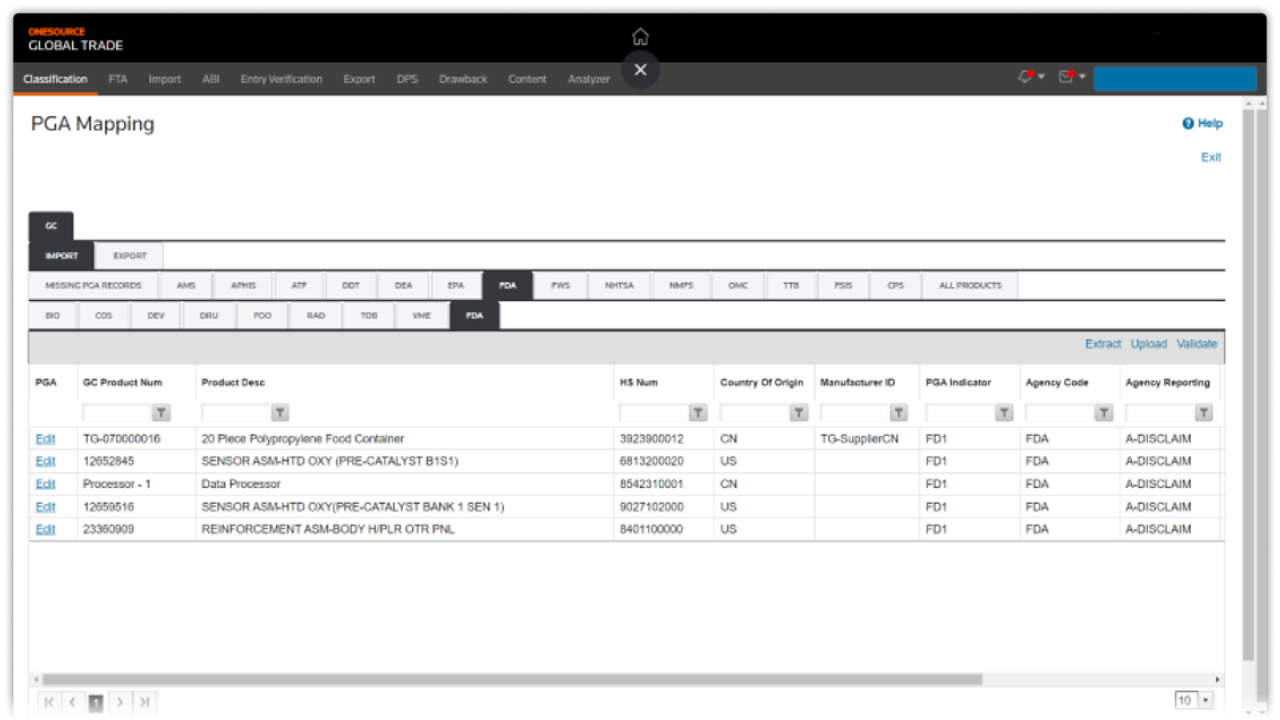
Task: Click the Help question mark icon
Action: point(1188,124)
